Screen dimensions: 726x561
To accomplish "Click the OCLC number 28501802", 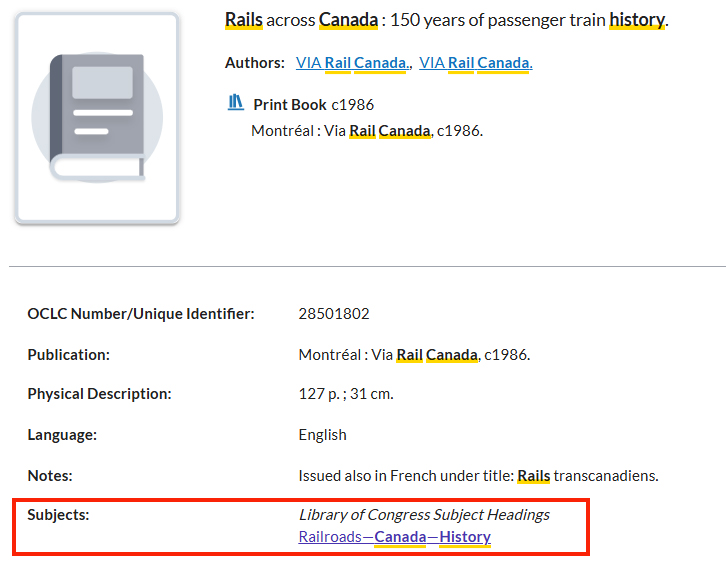I will pyautogui.click(x=334, y=314).
